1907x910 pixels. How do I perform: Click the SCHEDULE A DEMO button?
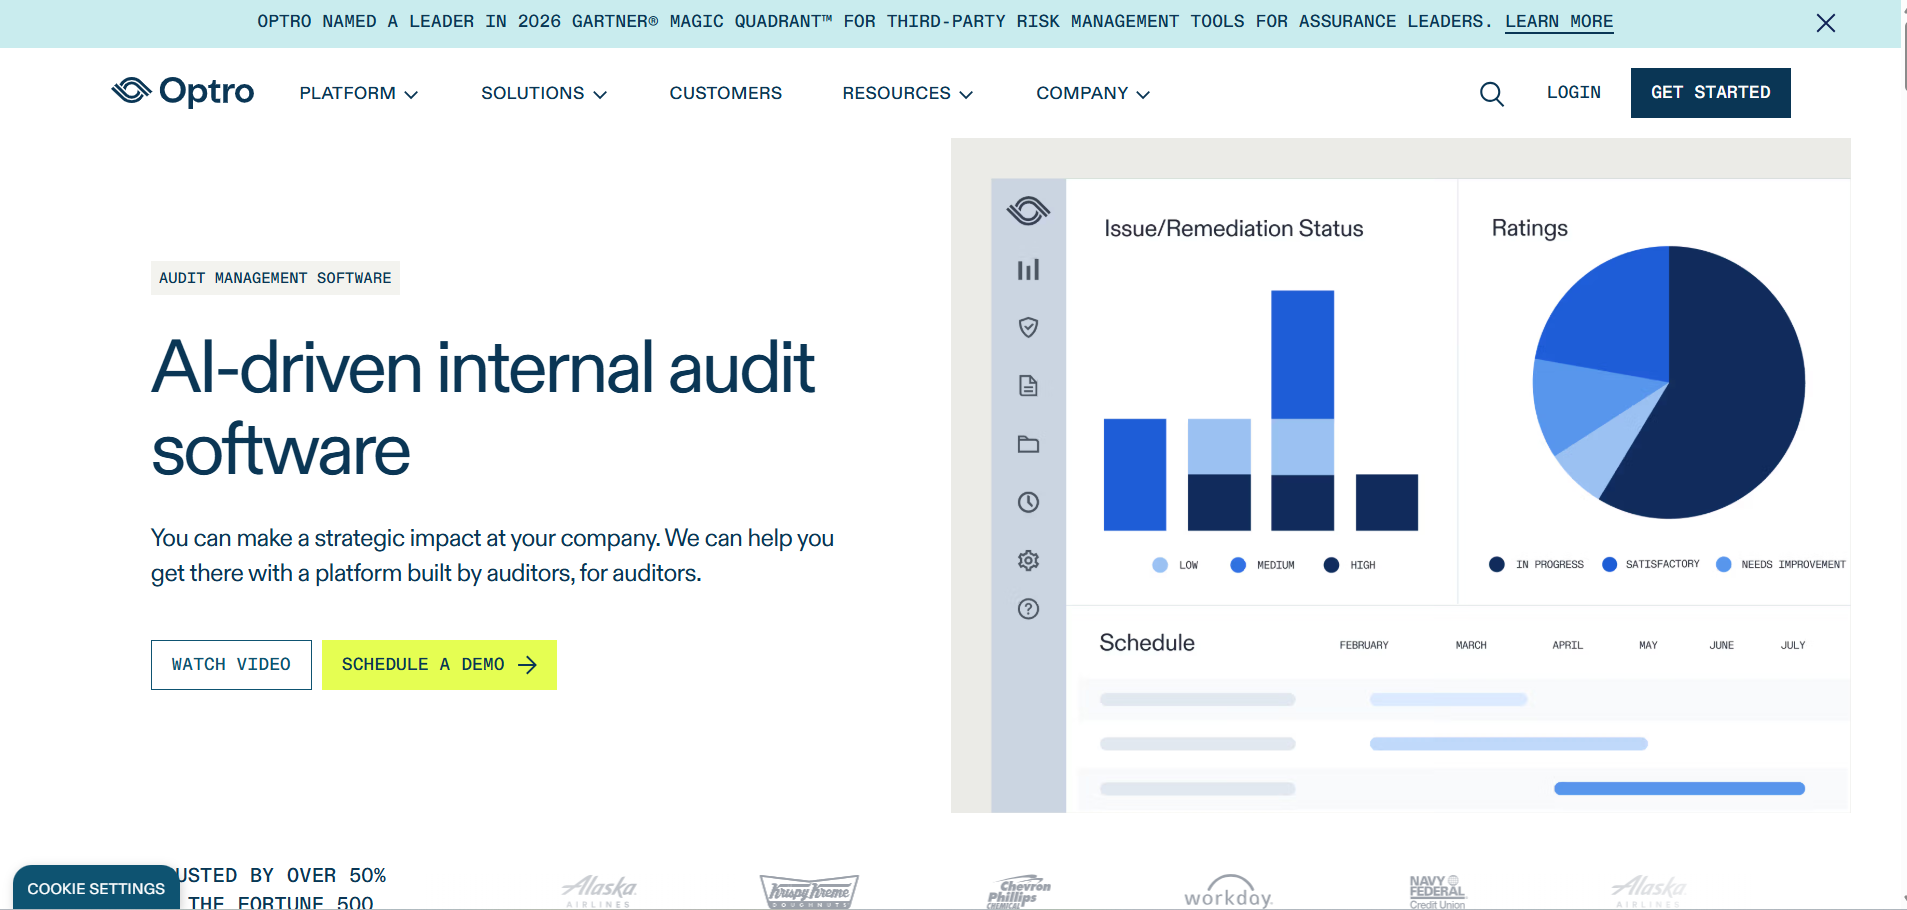click(x=439, y=664)
